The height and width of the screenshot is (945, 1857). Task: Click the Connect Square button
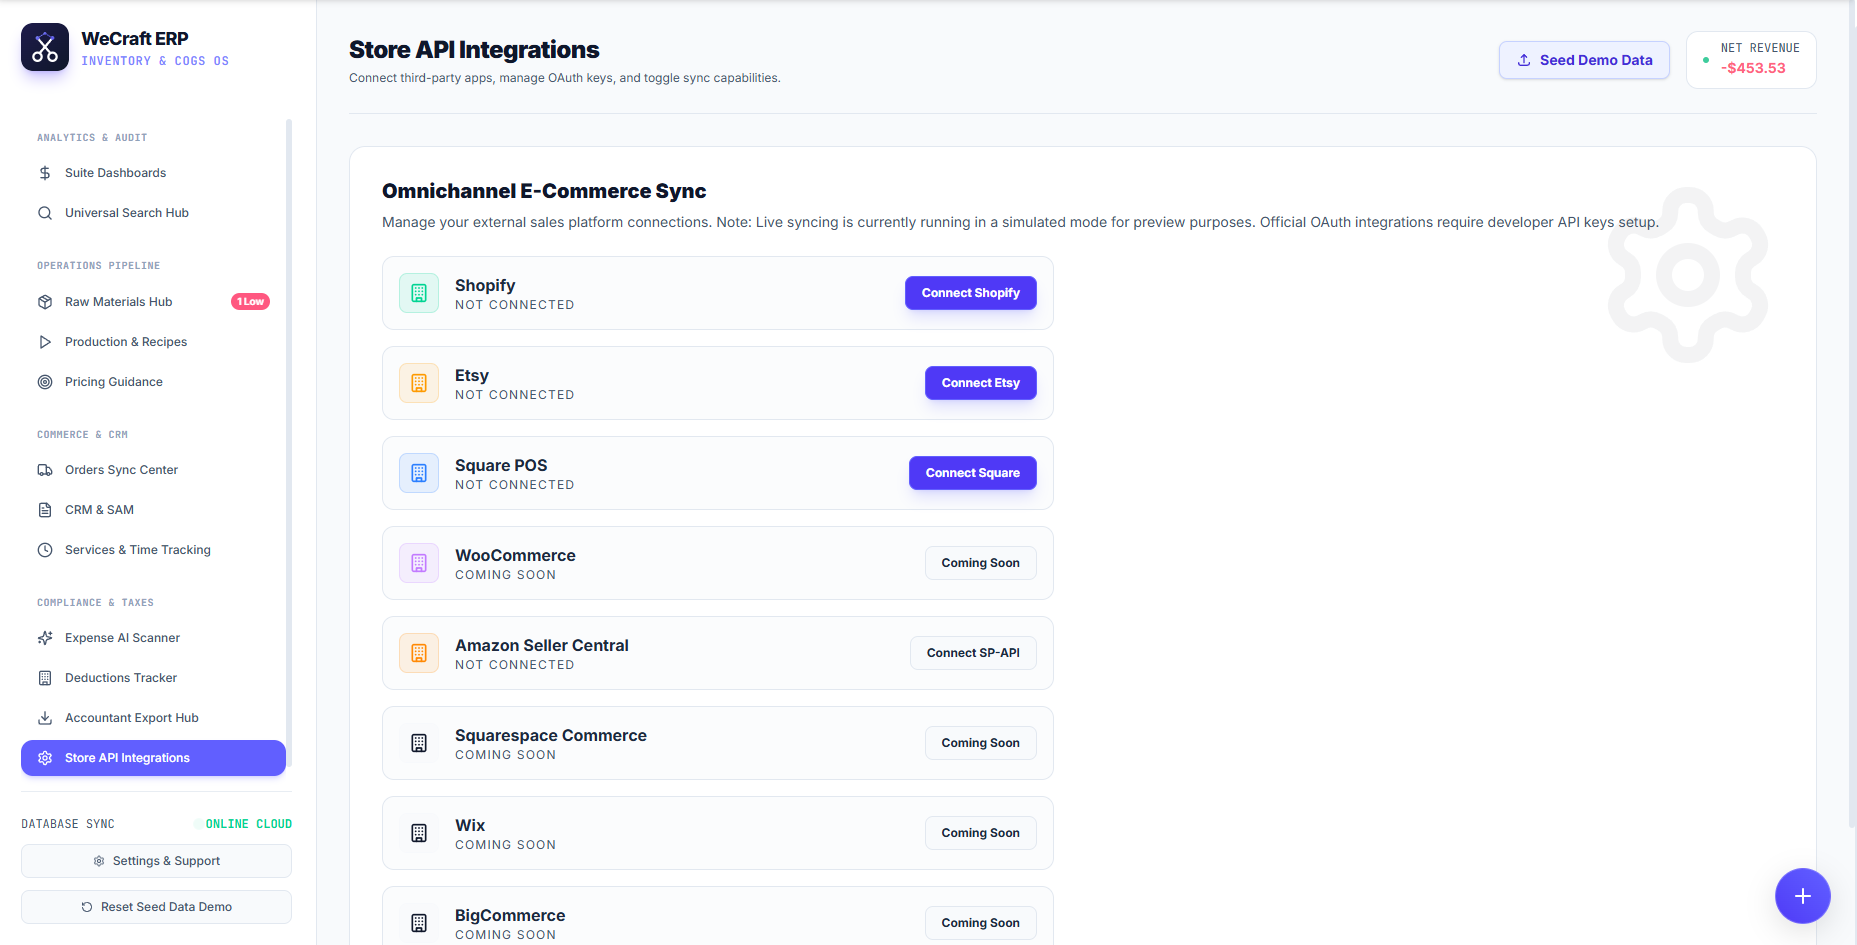(972, 473)
